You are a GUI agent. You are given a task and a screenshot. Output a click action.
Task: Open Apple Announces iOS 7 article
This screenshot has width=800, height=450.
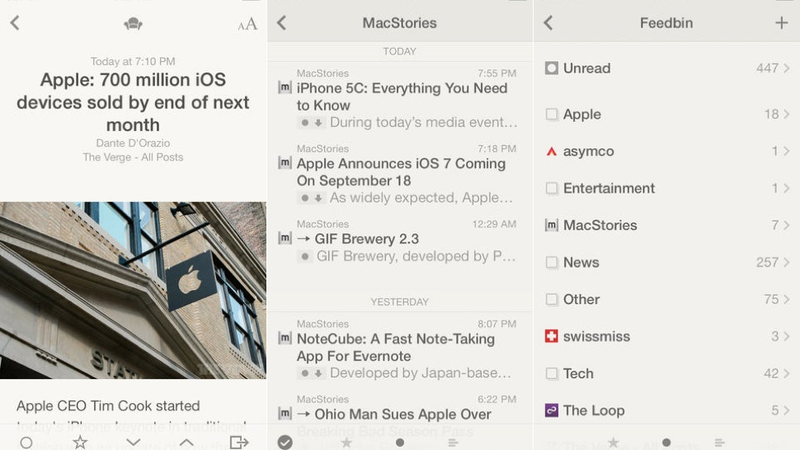click(400, 173)
